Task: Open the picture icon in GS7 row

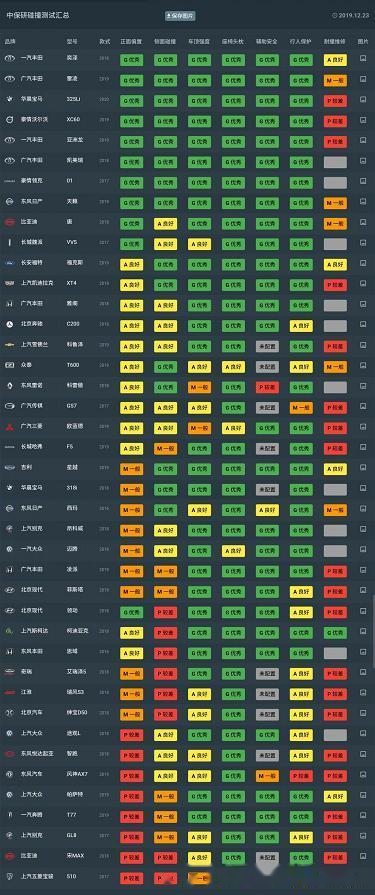Action: click(363, 406)
